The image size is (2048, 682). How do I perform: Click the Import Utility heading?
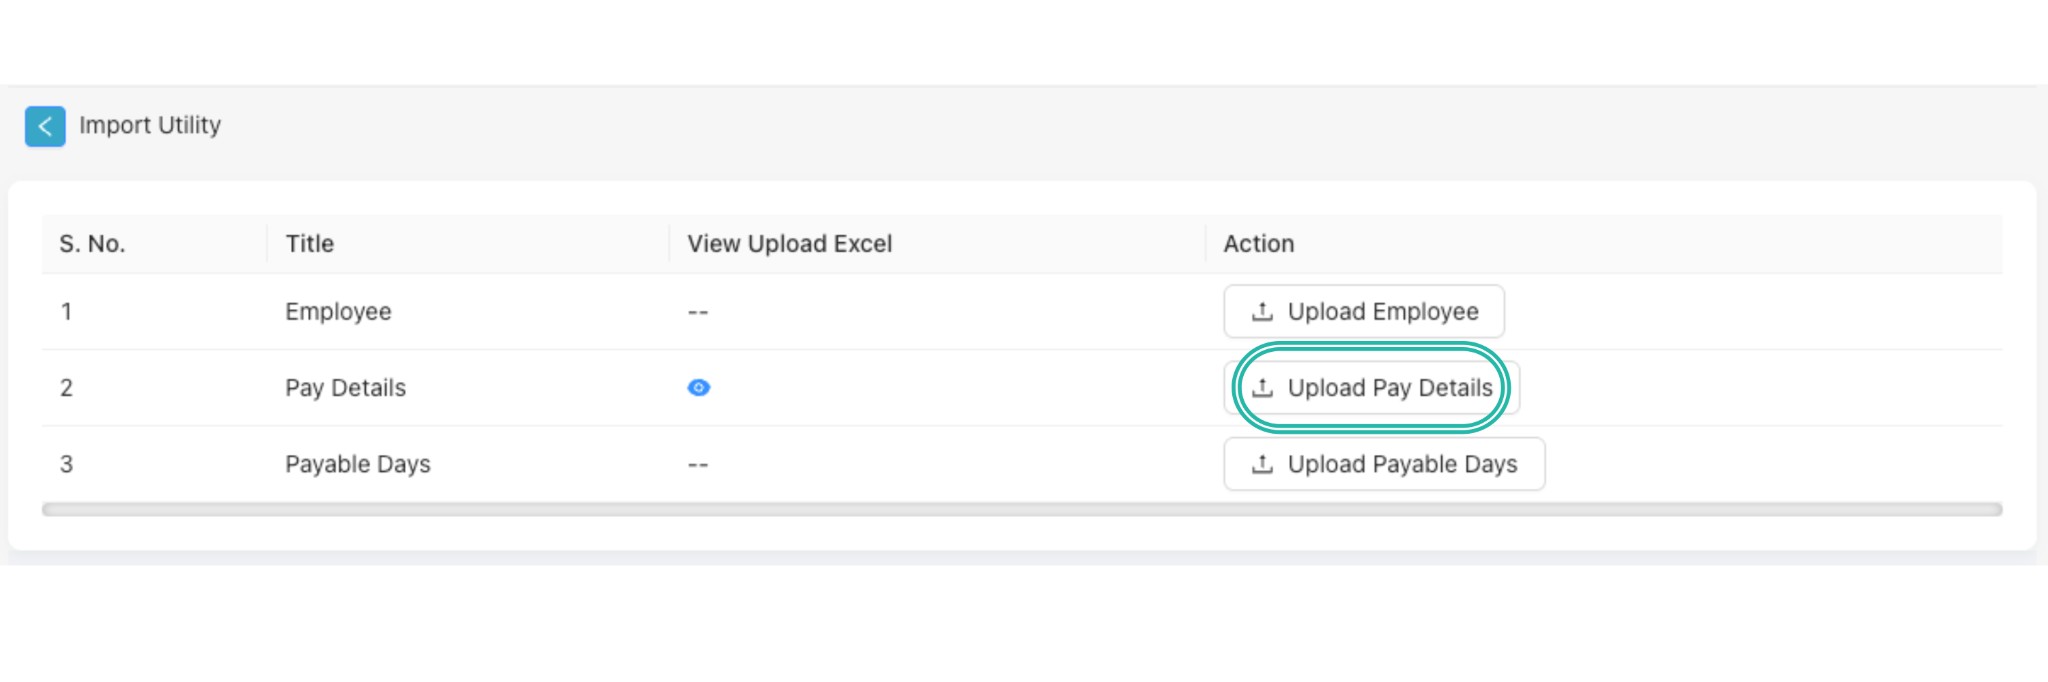click(x=149, y=126)
